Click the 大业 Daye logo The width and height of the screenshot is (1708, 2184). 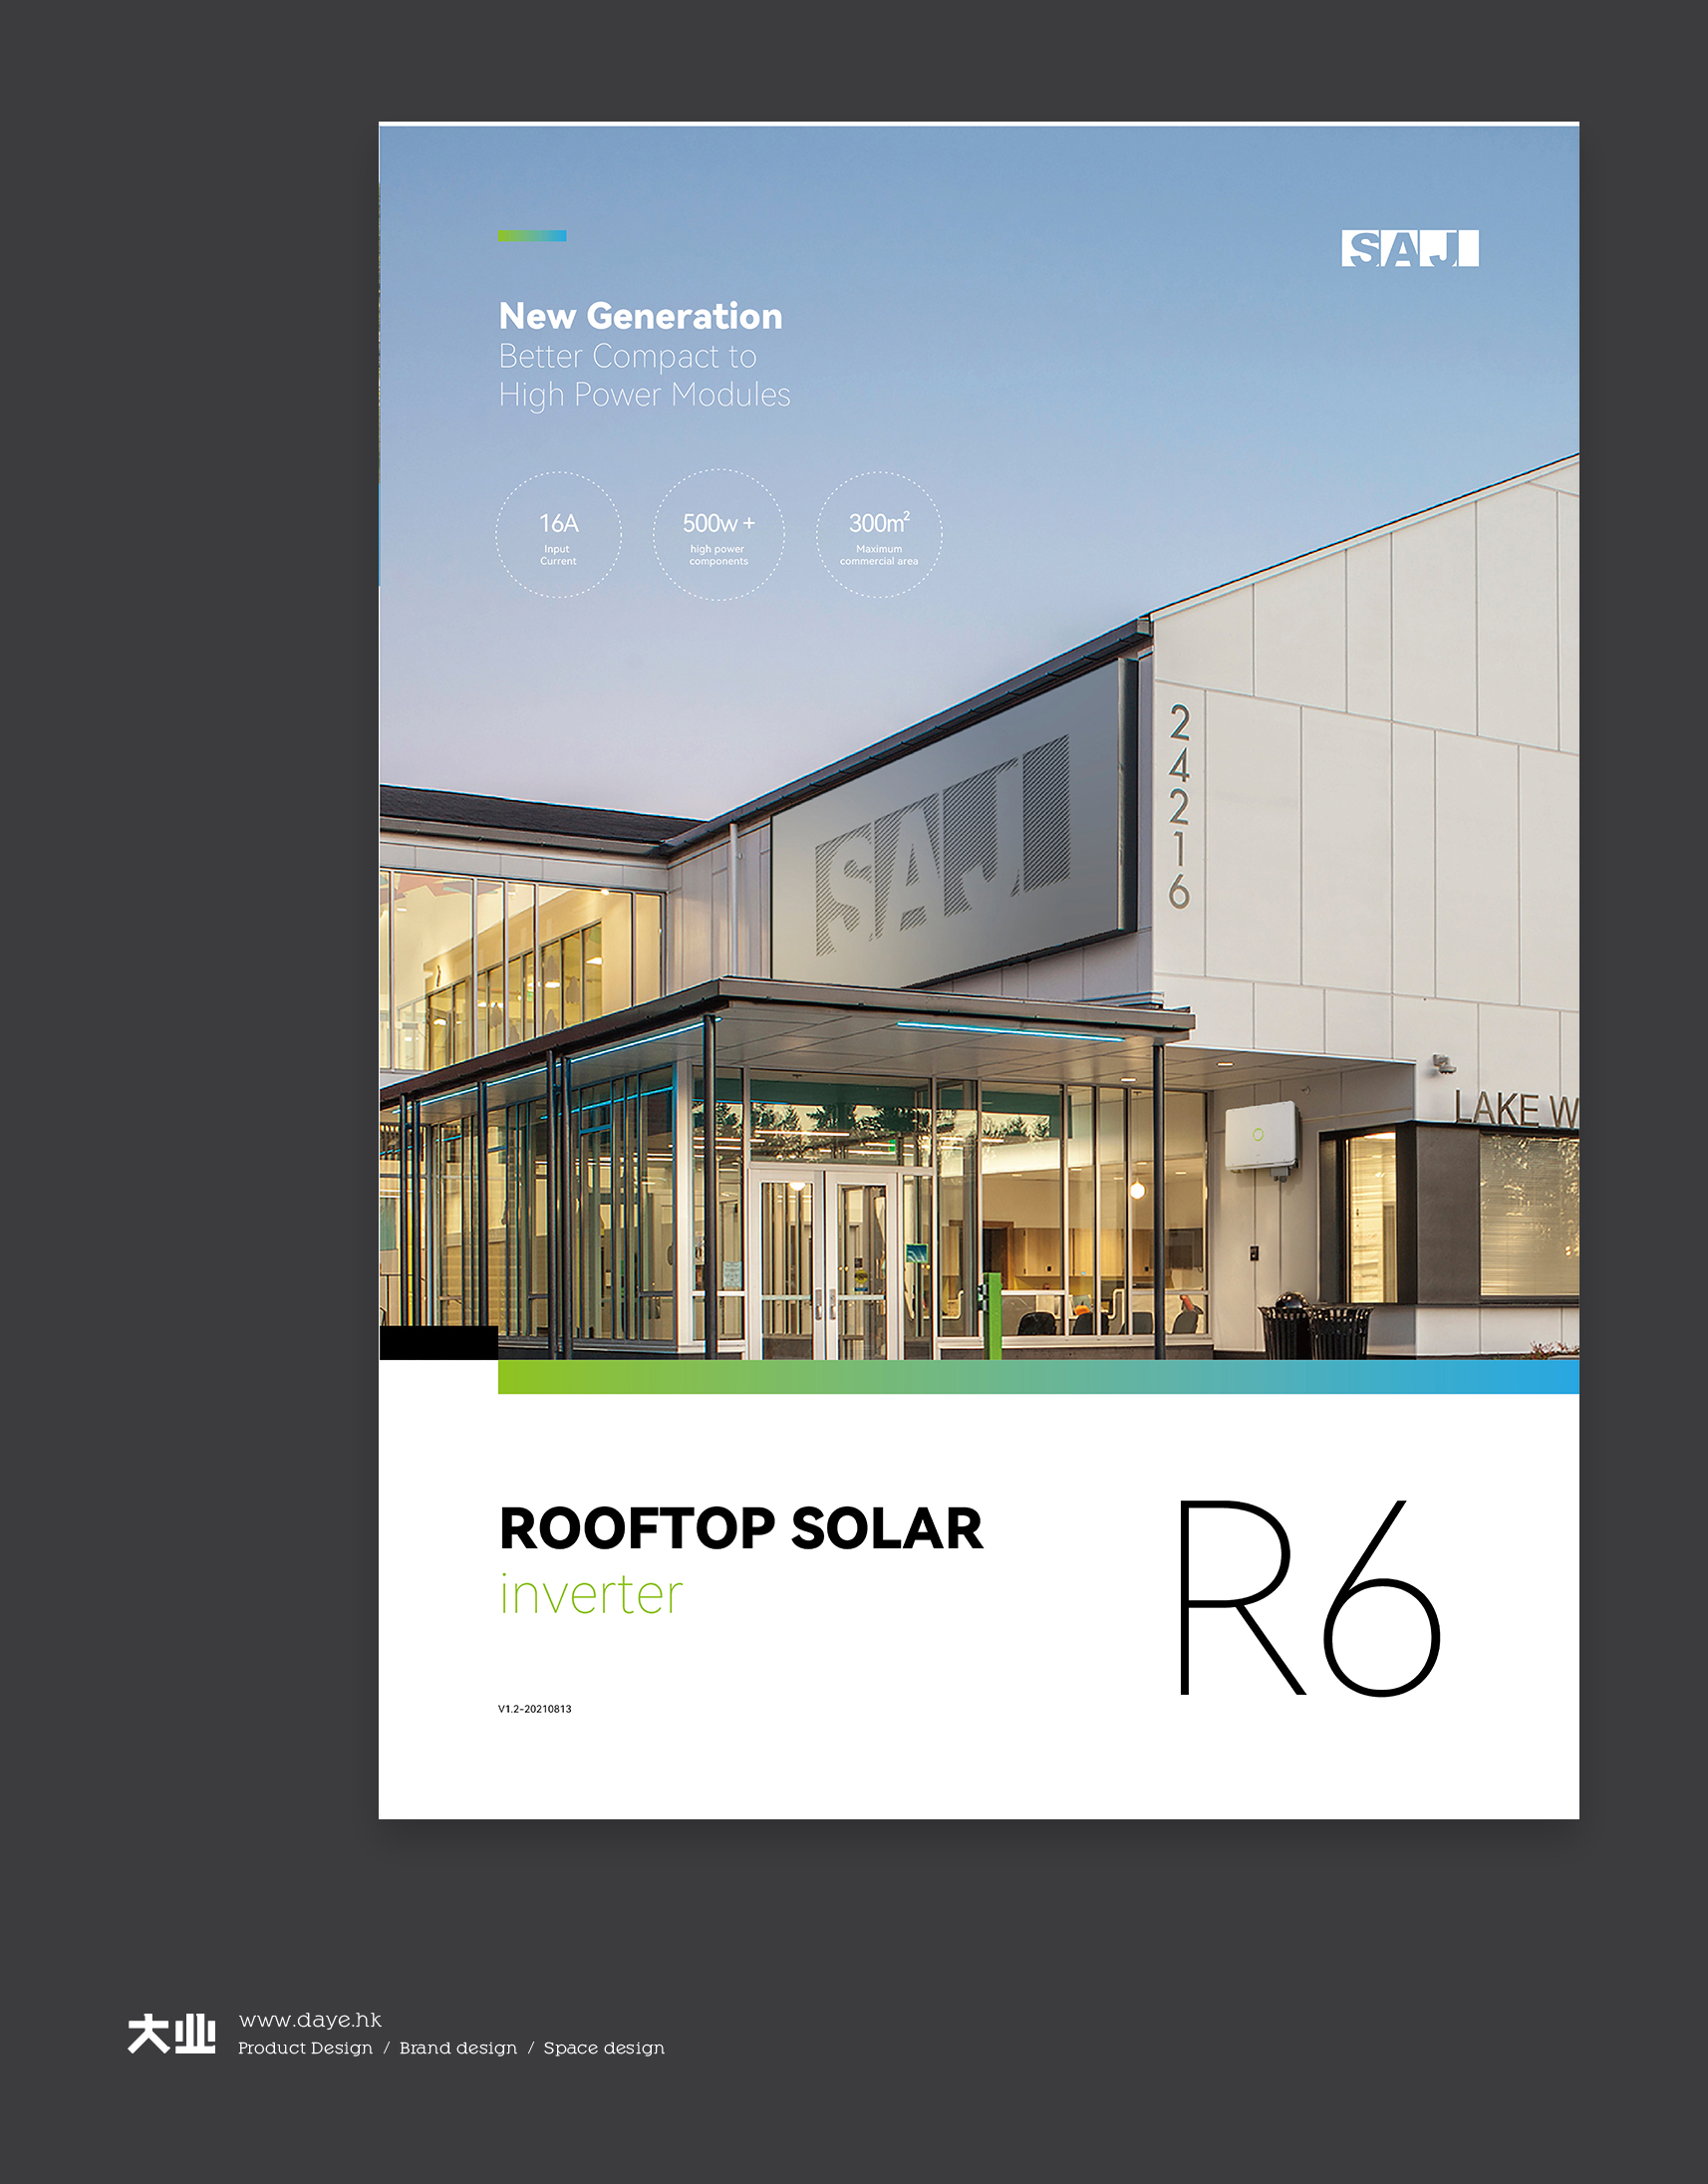point(172,2034)
